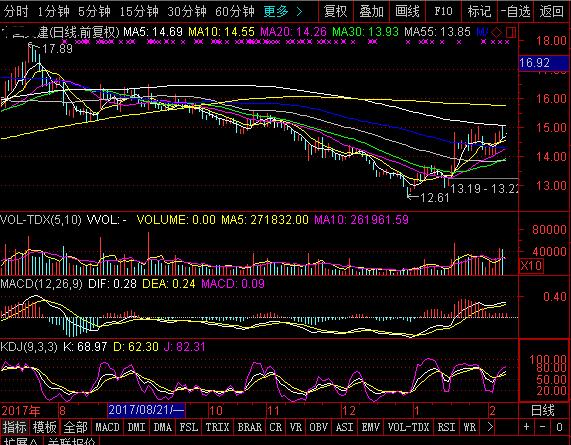Click the 16.92 price marker on axis
The width and height of the screenshot is (571, 445).
pos(543,63)
